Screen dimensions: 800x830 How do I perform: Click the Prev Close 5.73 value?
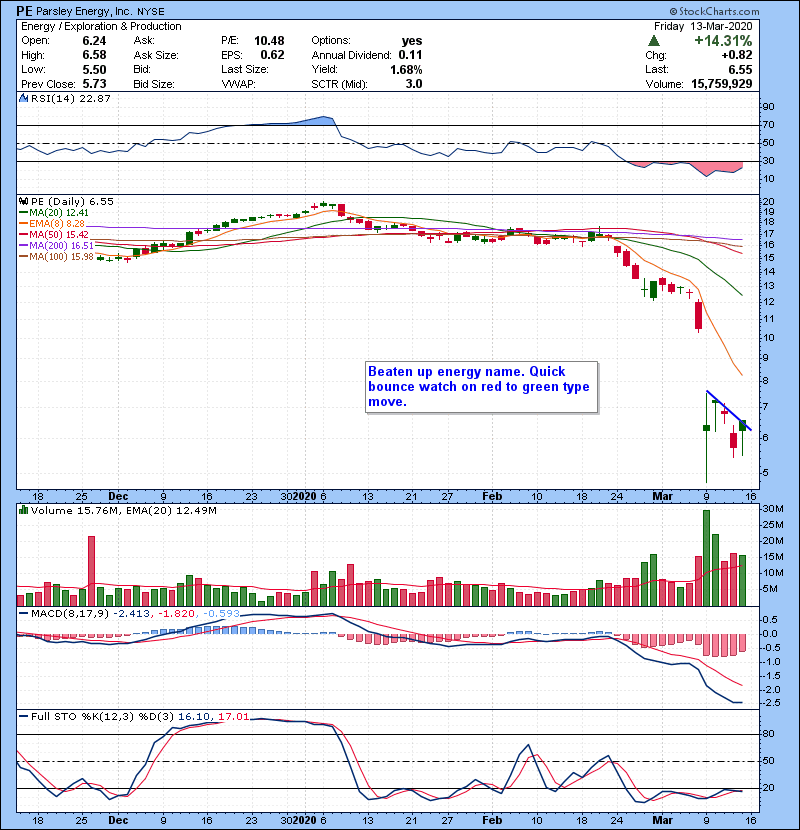pyautogui.click(x=94, y=84)
